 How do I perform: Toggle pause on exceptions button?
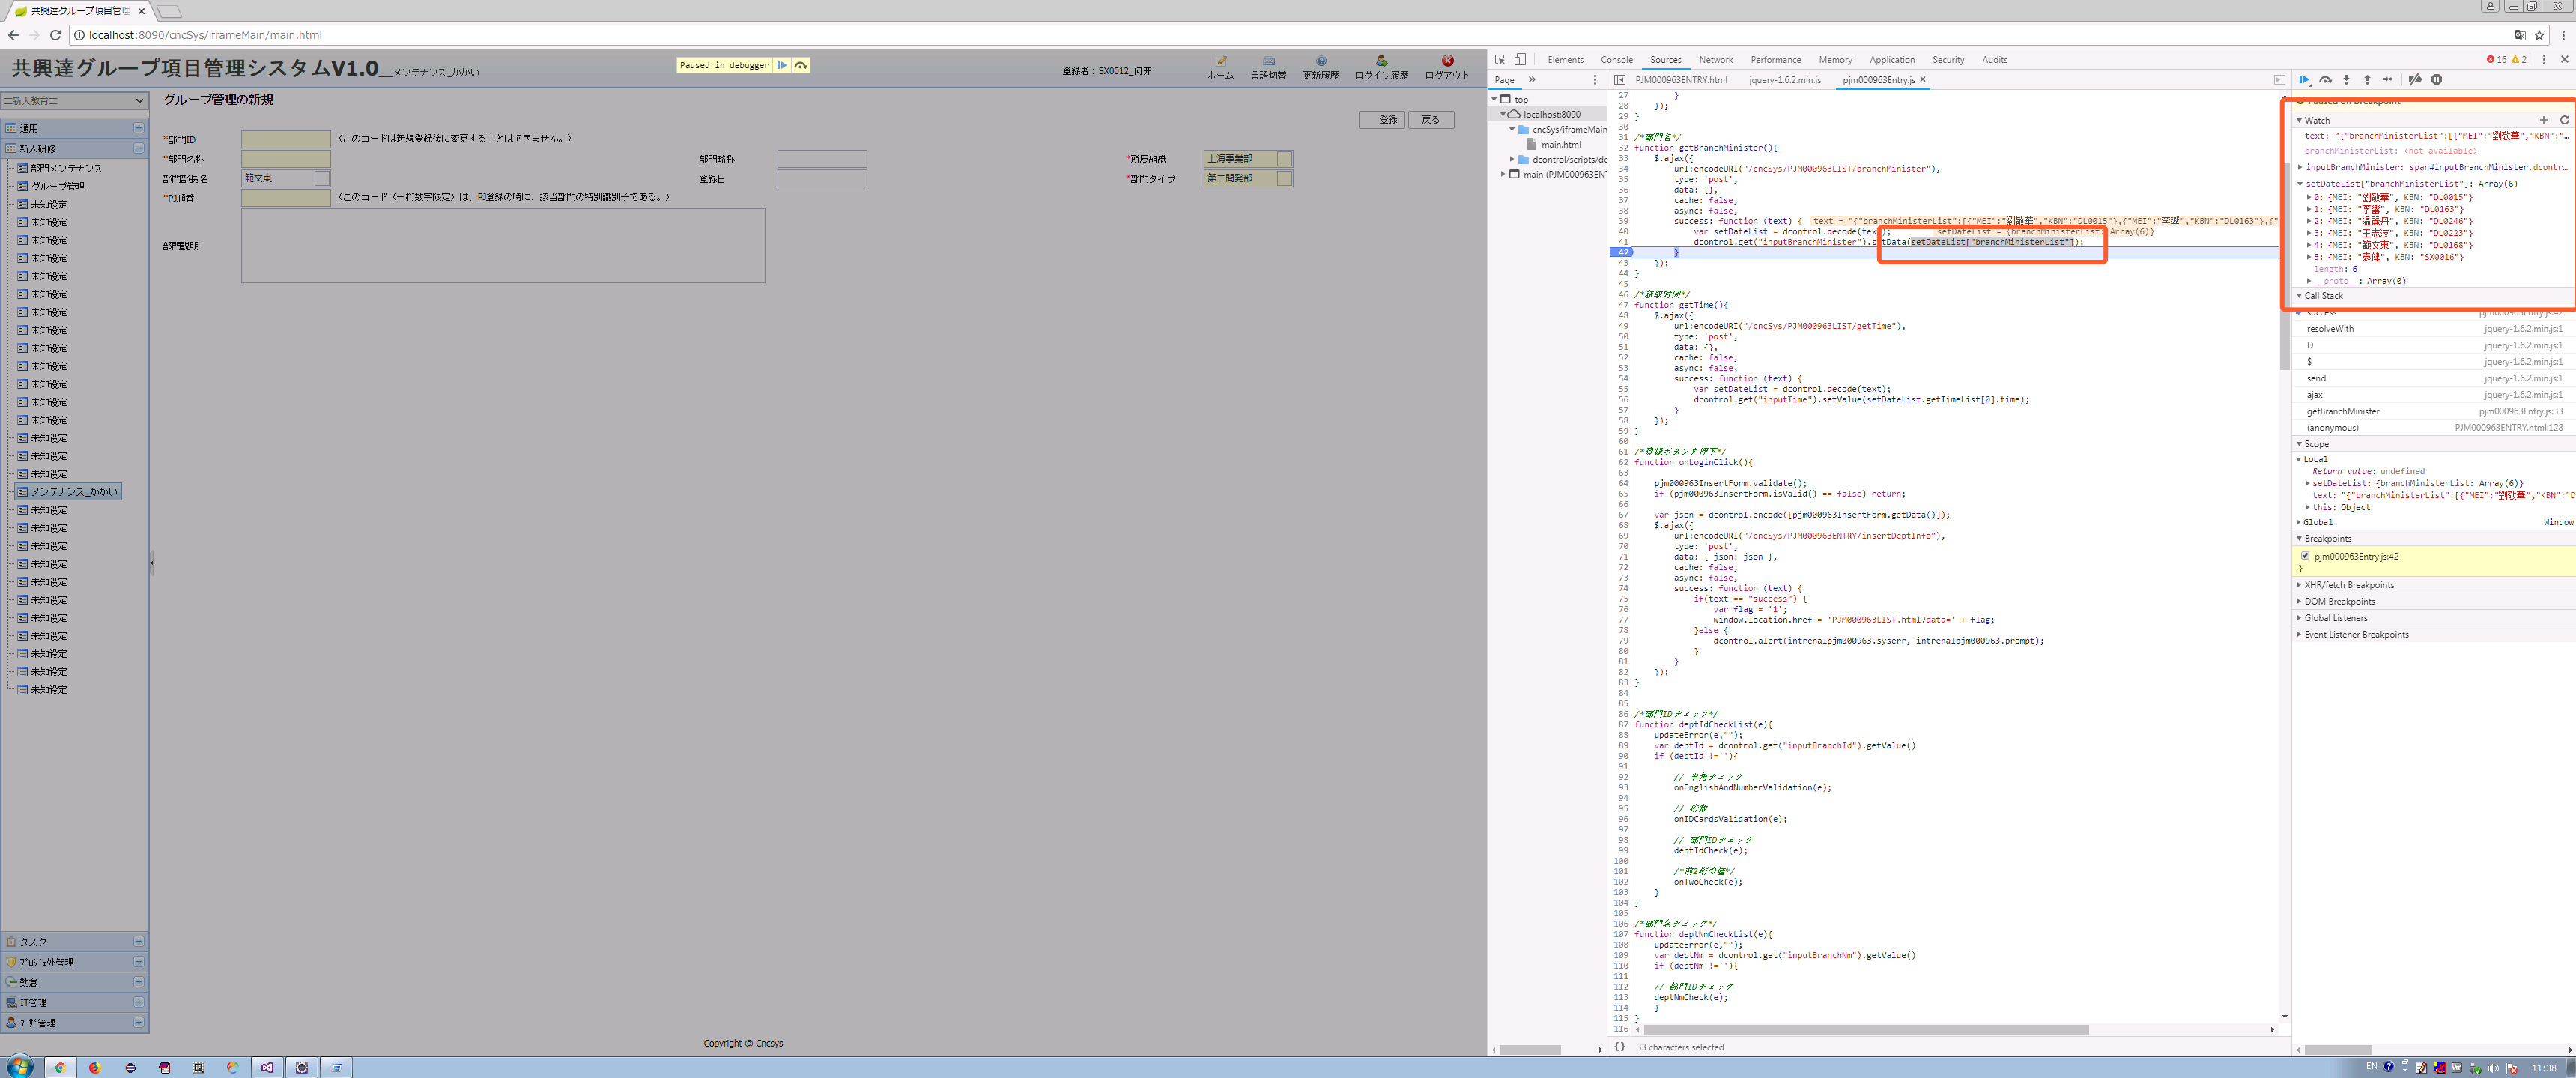coord(2436,80)
